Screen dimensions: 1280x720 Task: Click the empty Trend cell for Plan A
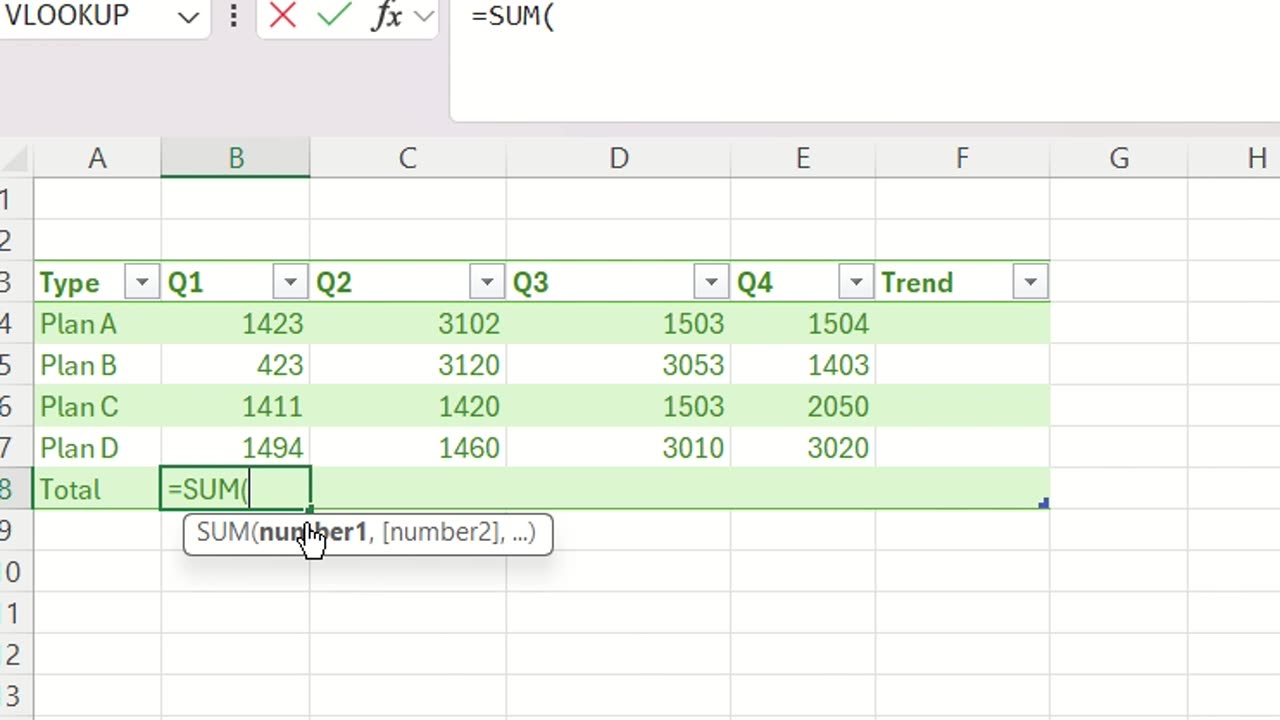(962, 324)
